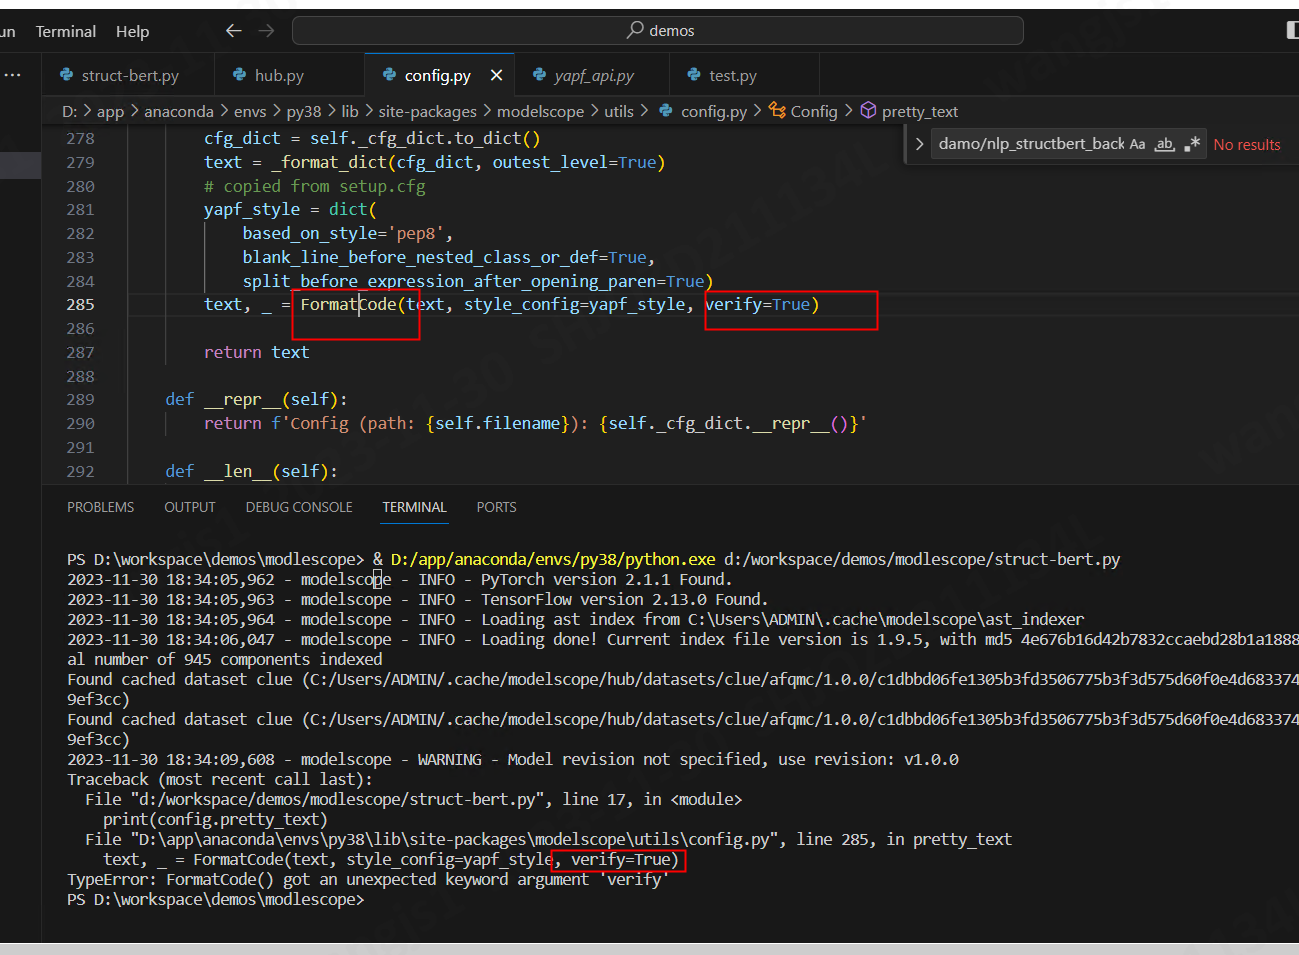
Task: Click 'Traceback (most recent call last):' text
Action: 220,780
